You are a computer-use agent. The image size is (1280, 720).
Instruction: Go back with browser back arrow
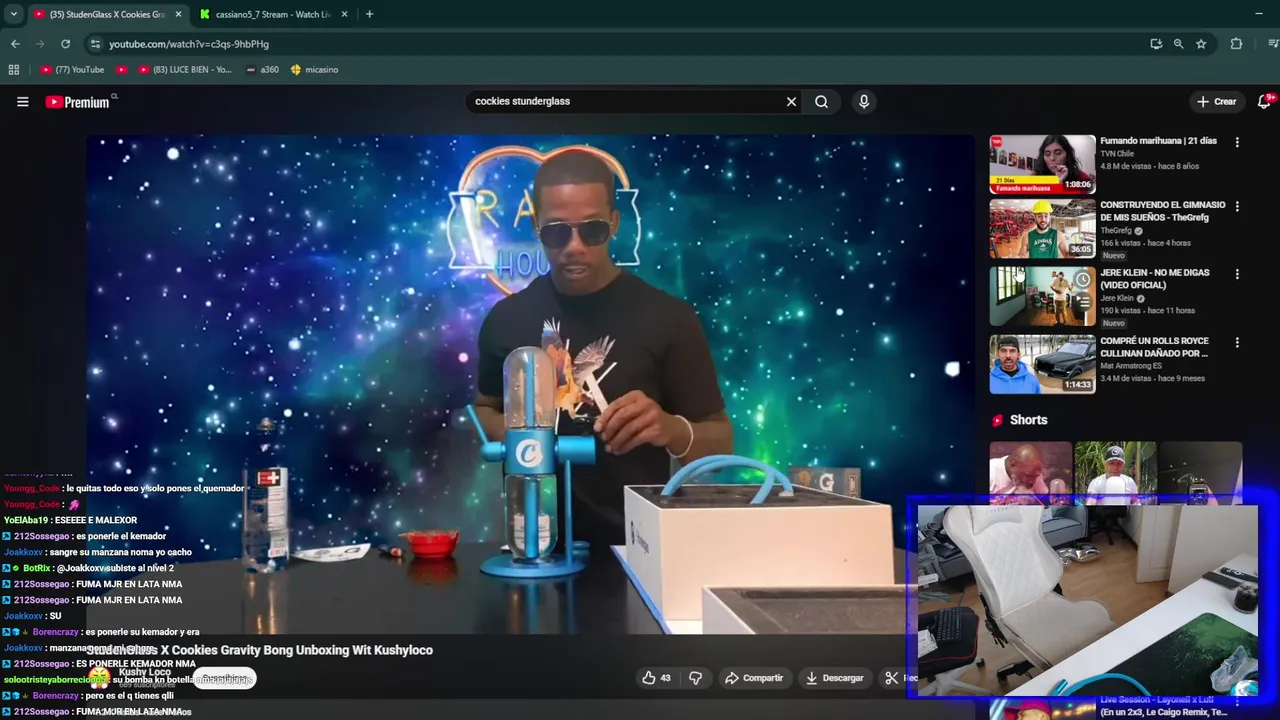pos(15,44)
